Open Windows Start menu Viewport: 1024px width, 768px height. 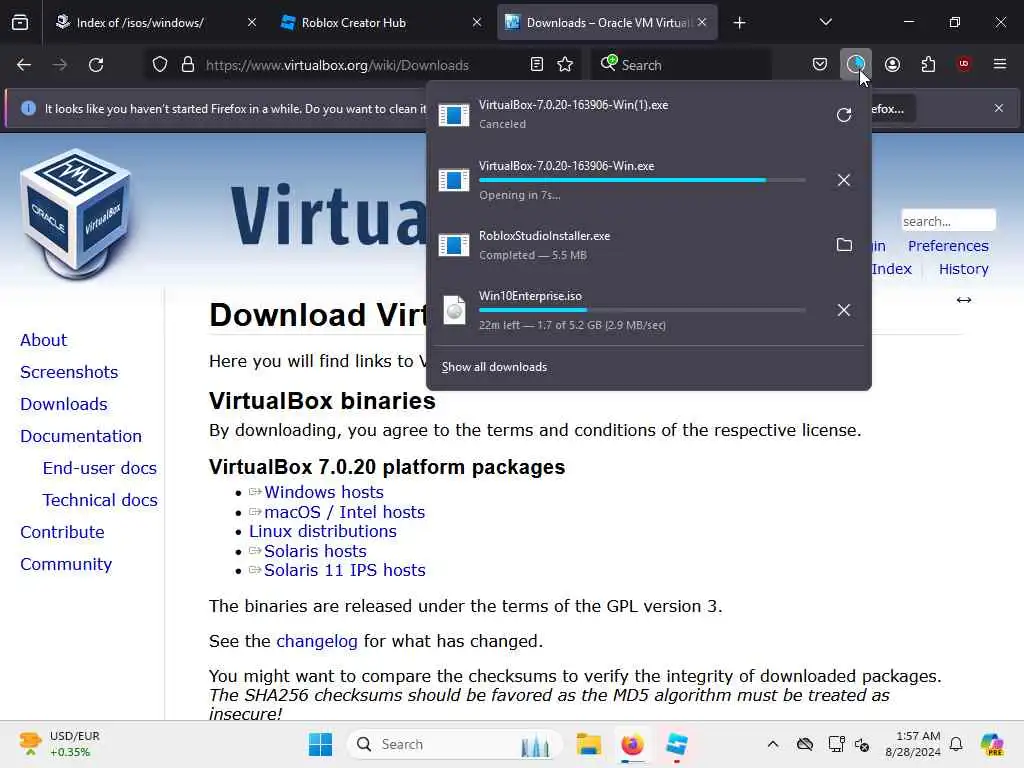click(320, 744)
